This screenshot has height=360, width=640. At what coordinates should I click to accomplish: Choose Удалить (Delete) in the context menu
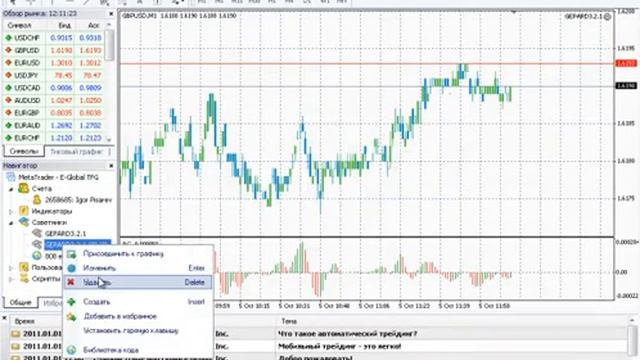click(x=138, y=282)
